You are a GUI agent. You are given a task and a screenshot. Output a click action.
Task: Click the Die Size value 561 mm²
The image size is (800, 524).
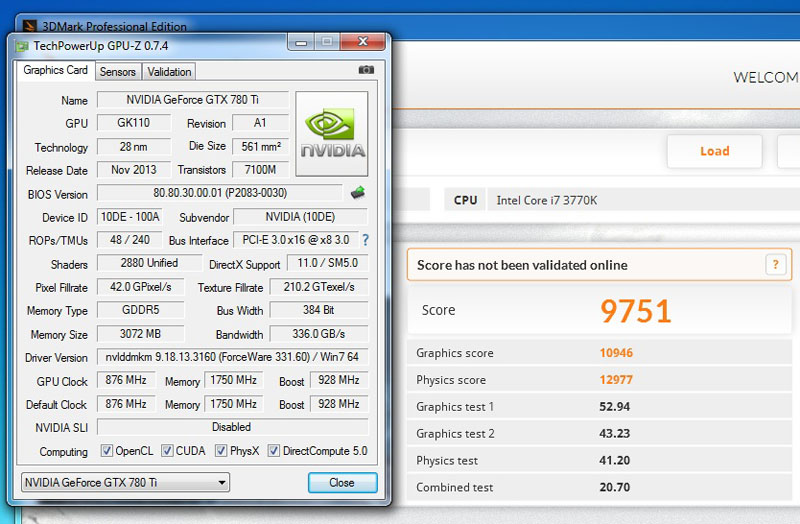[260, 147]
